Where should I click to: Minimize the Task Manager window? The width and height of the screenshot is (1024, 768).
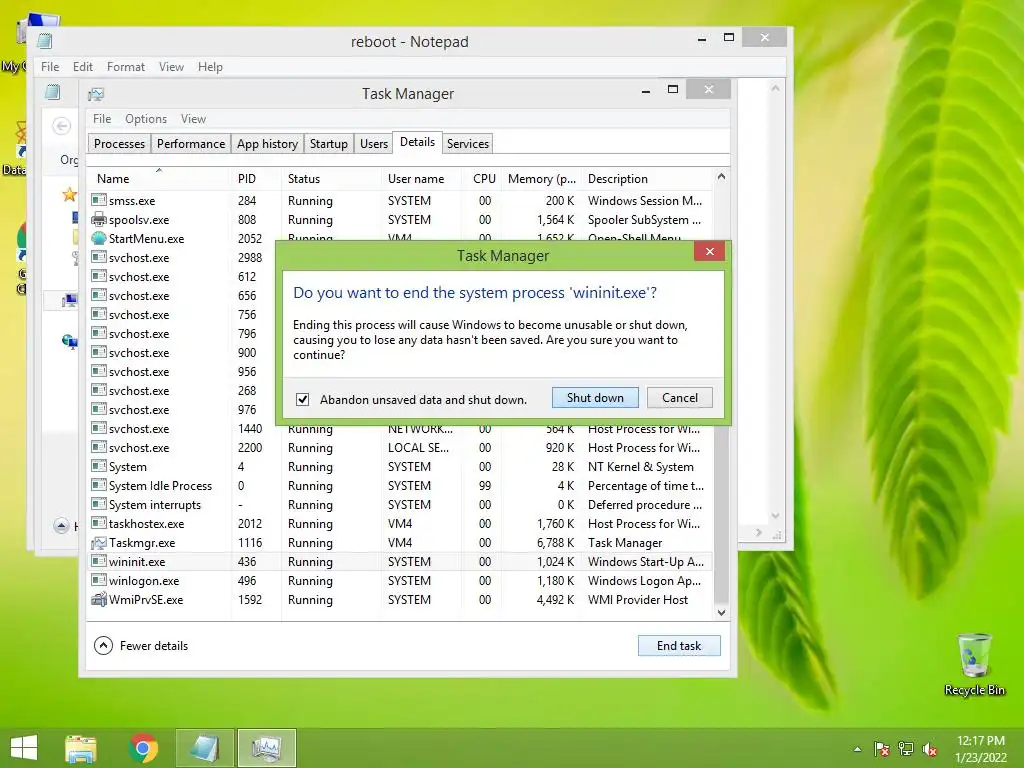(x=646, y=91)
